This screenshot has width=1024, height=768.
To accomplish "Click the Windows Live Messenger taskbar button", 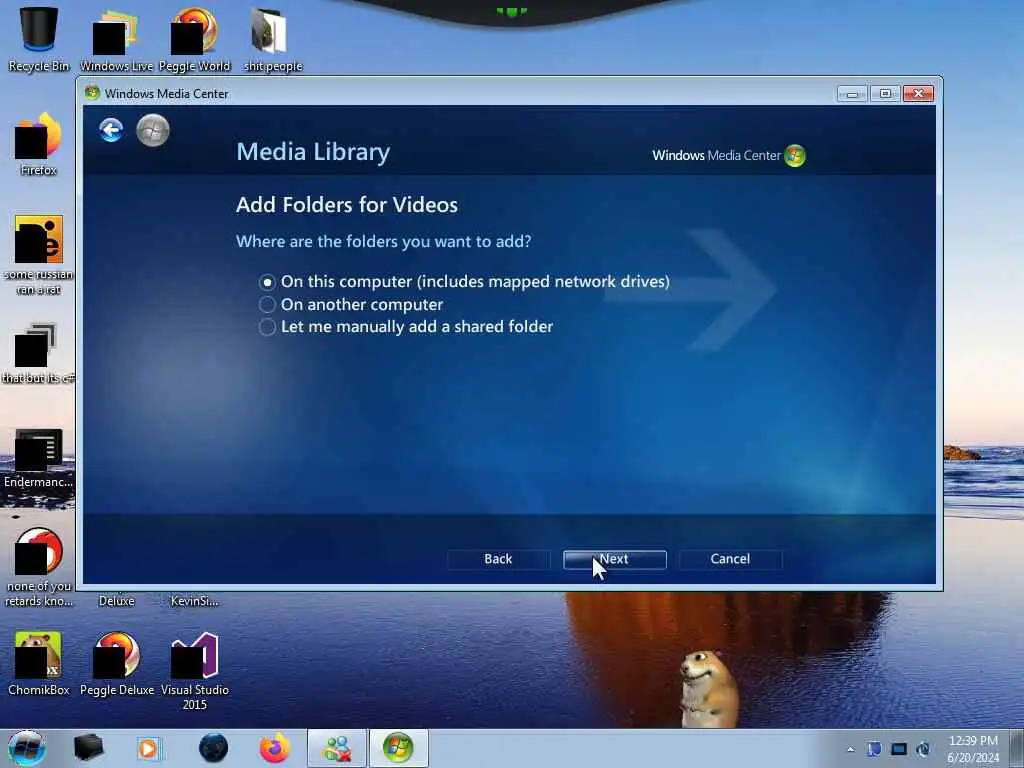I will [x=337, y=748].
